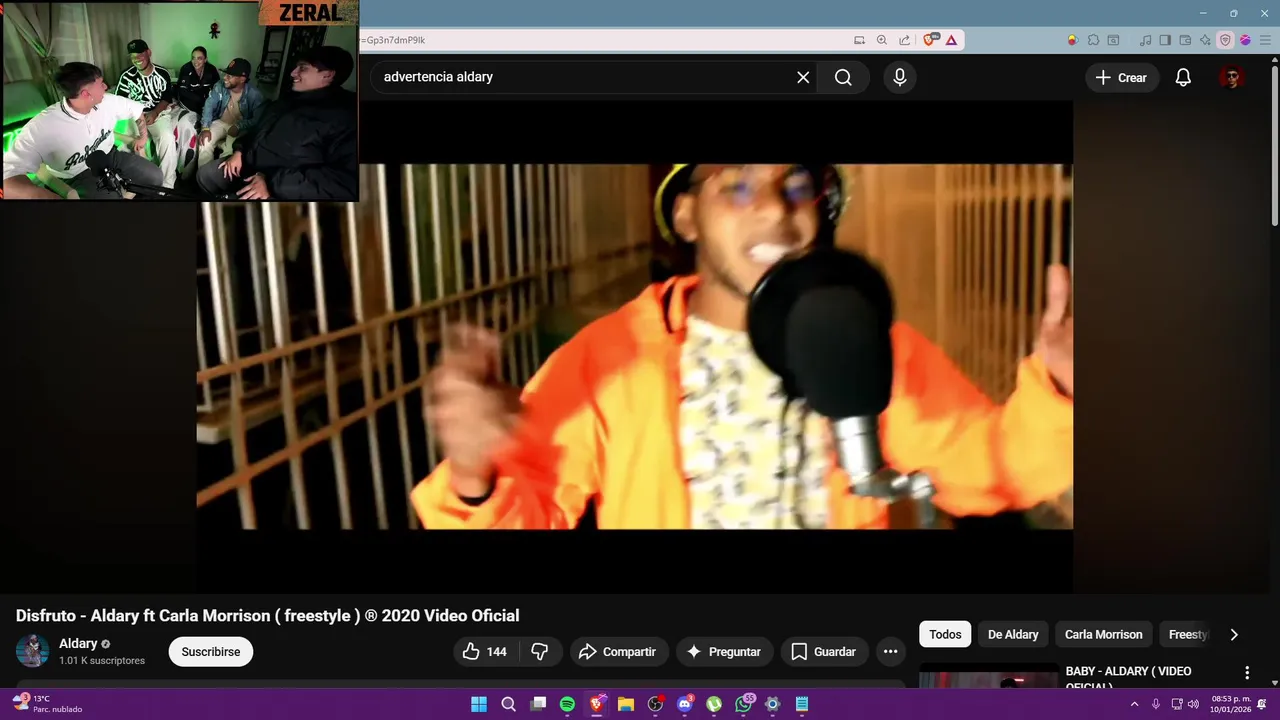1280x720 pixels.
Task: Open OBS Studio from the taskbar
Action: (655, 704)
